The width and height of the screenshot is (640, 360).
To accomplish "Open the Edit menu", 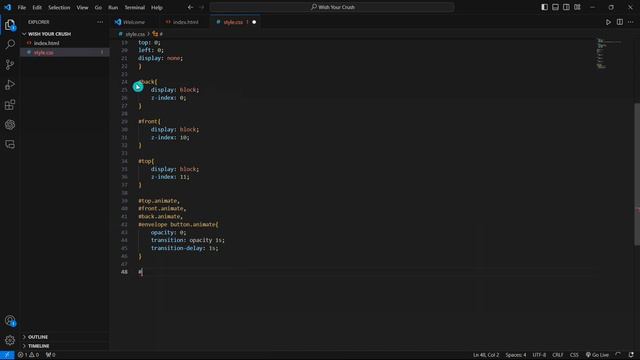I will tap(37, 7).
